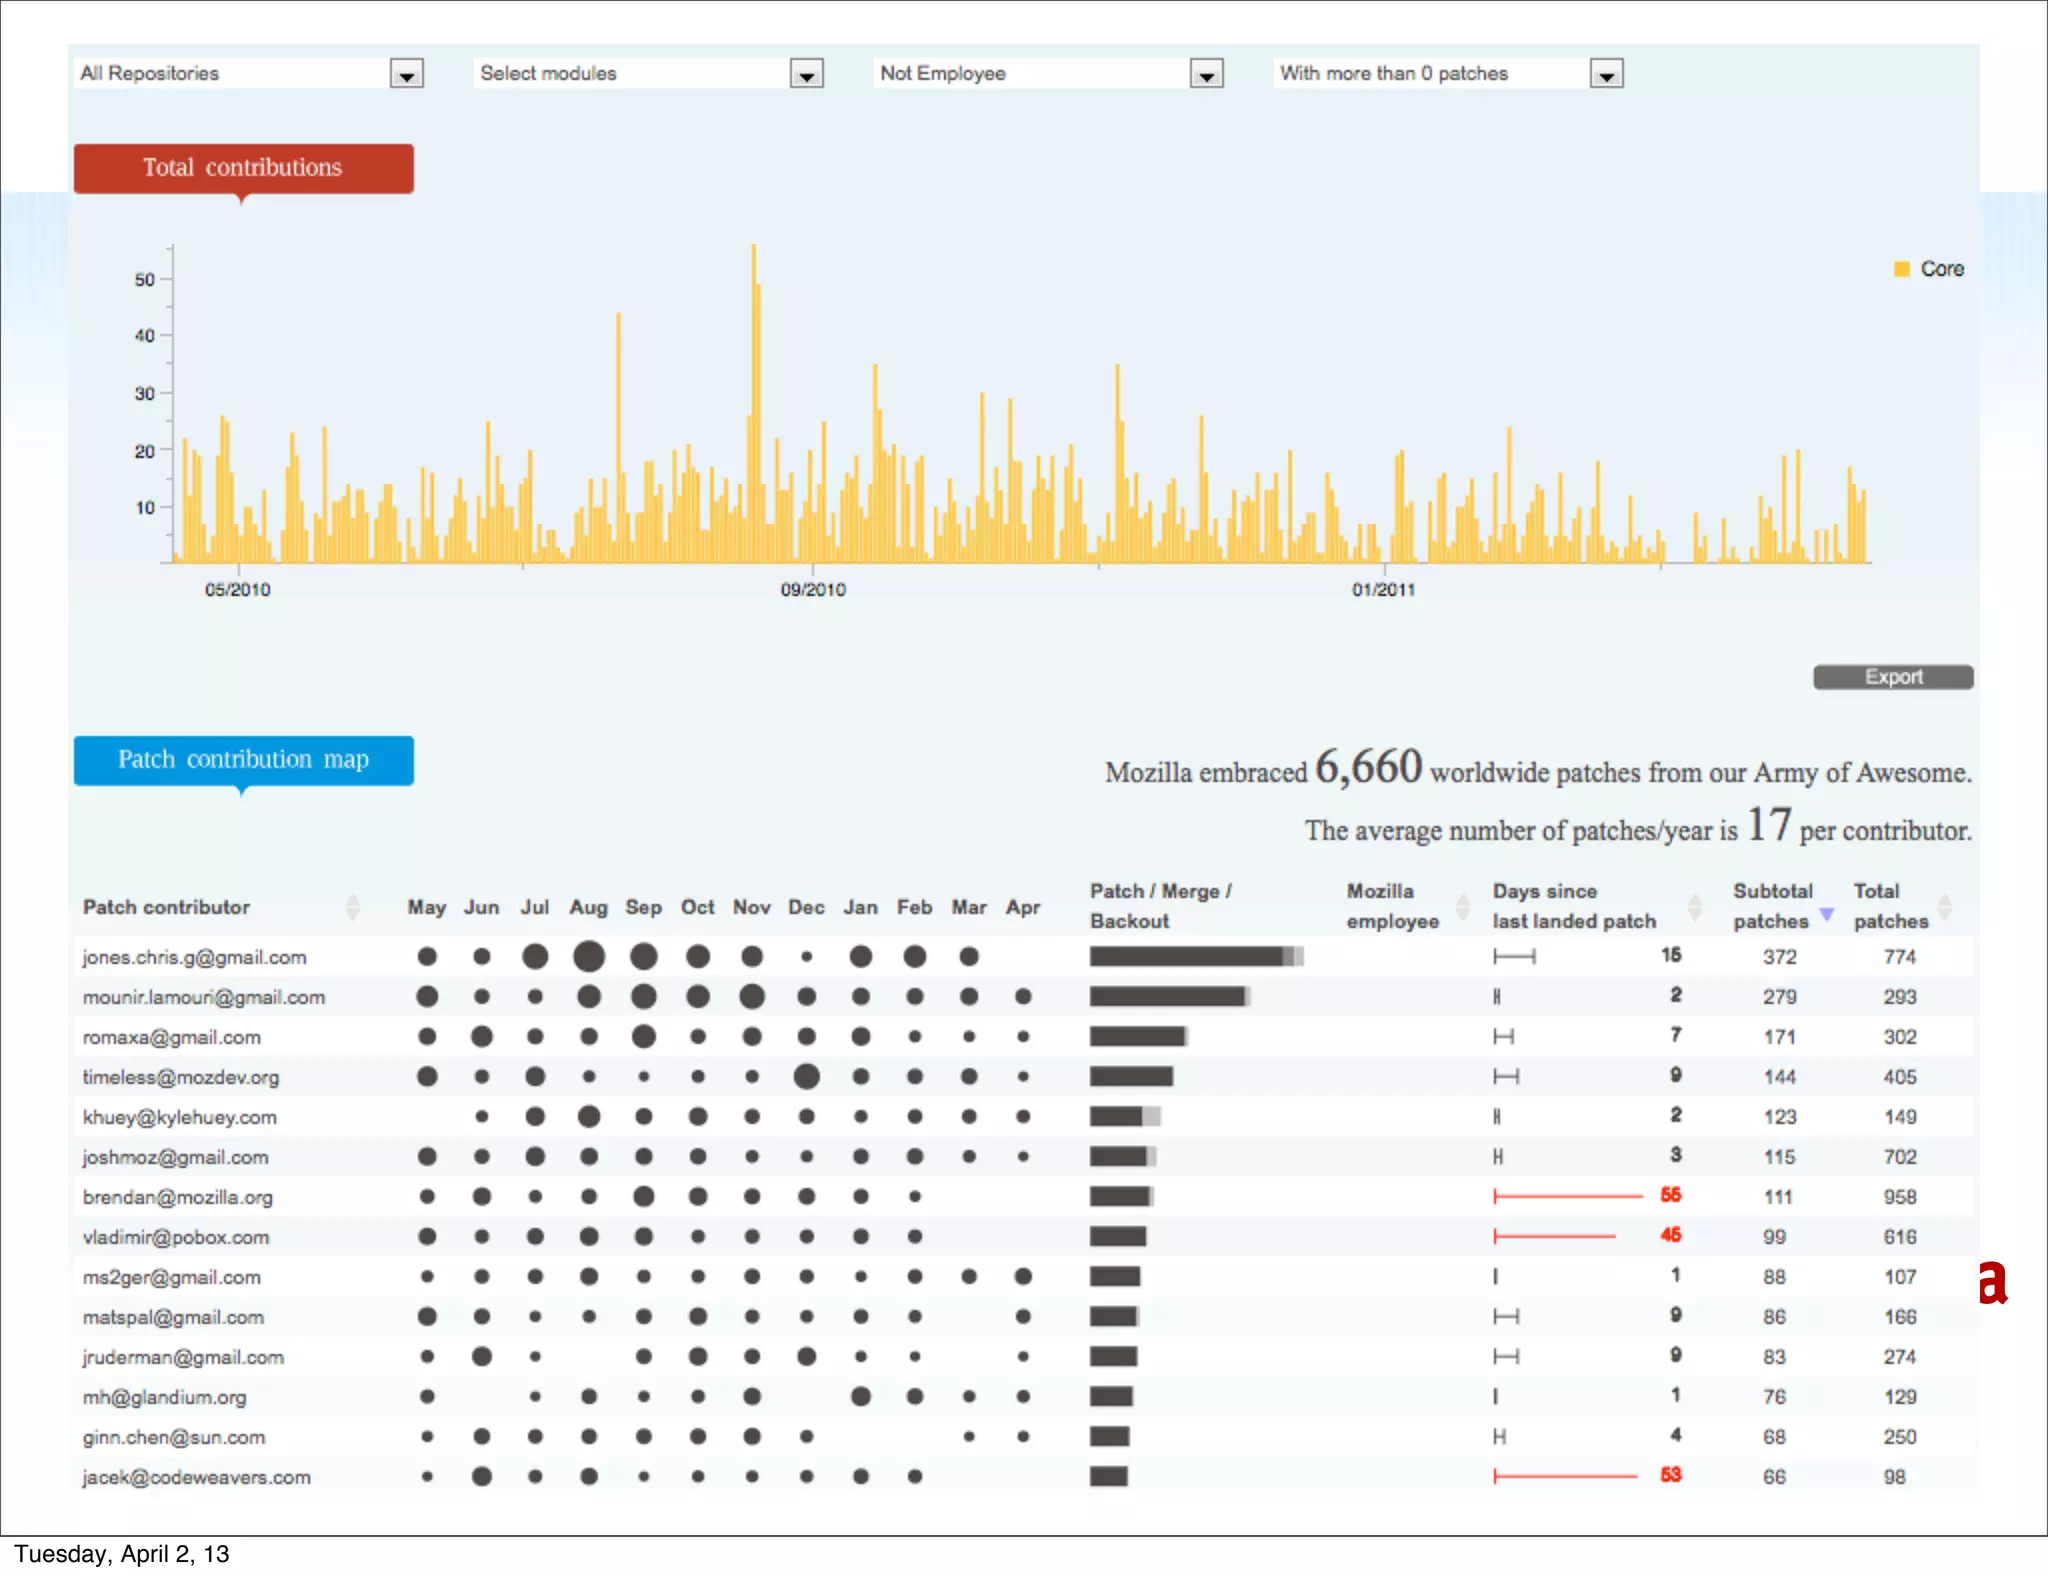Sort by Total patches column arrows
Screen dimensions: 2048x1576
pos(1944,907)
